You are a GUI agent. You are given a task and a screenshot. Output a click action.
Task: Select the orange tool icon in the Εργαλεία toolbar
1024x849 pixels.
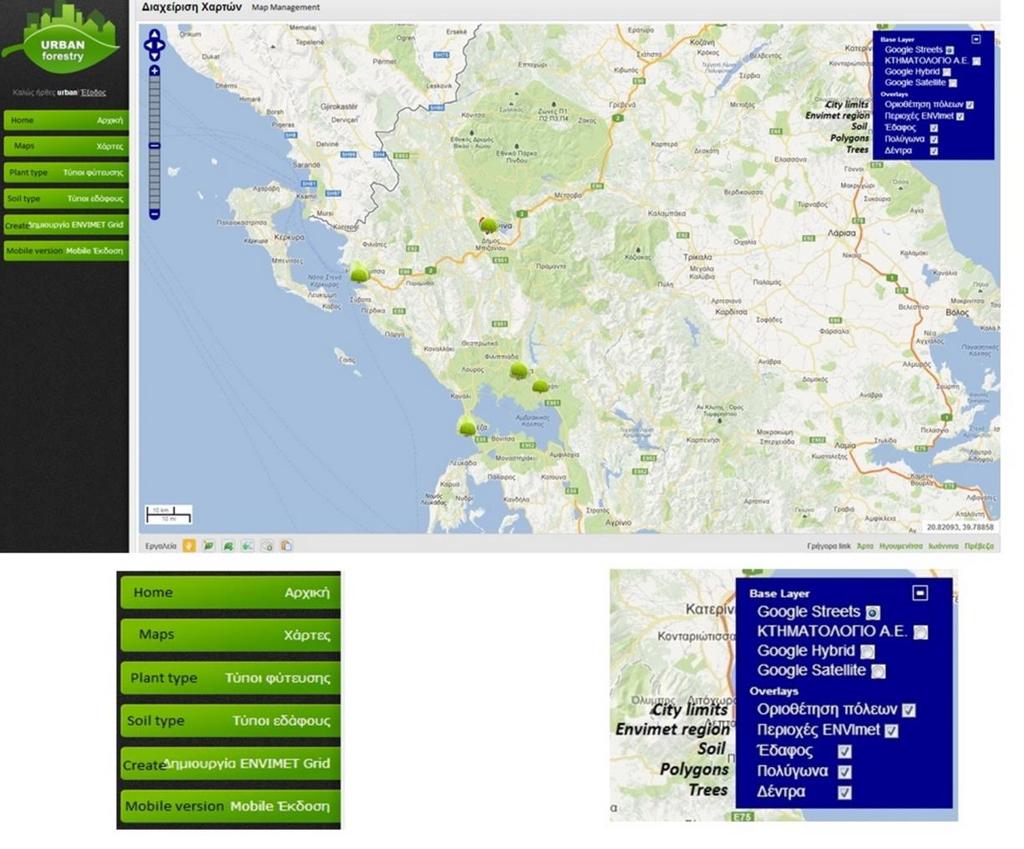coord(189,545)
